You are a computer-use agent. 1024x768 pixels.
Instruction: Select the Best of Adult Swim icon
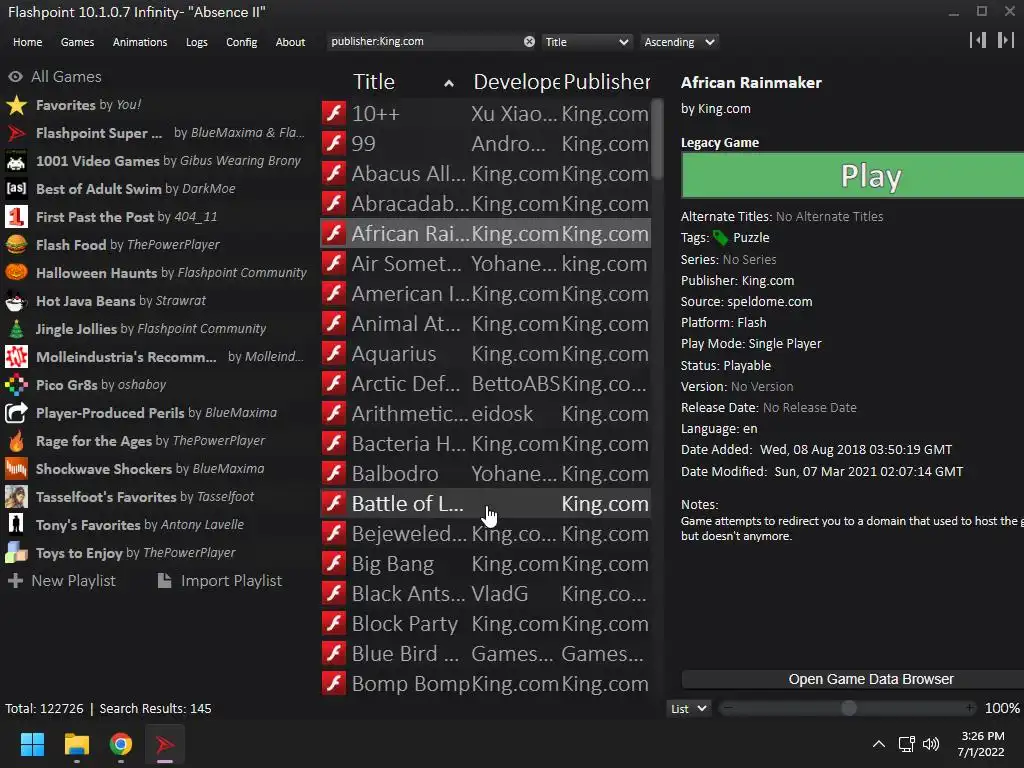[x=16, y=189]
